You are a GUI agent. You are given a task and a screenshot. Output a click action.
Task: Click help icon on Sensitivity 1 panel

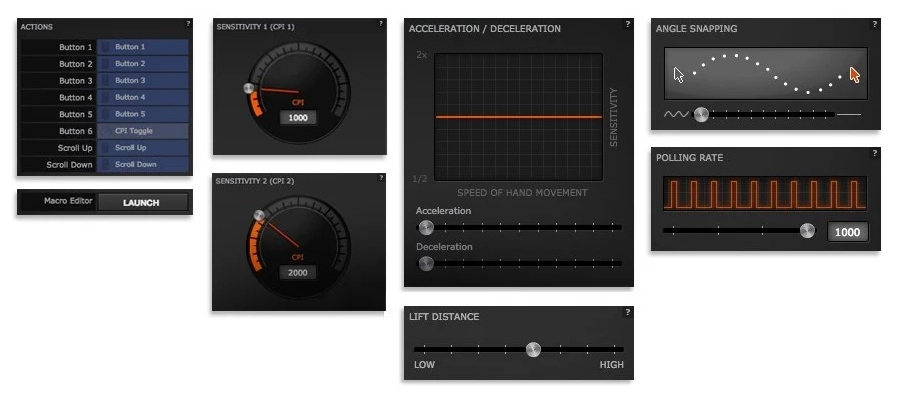(x=381, y=23)
